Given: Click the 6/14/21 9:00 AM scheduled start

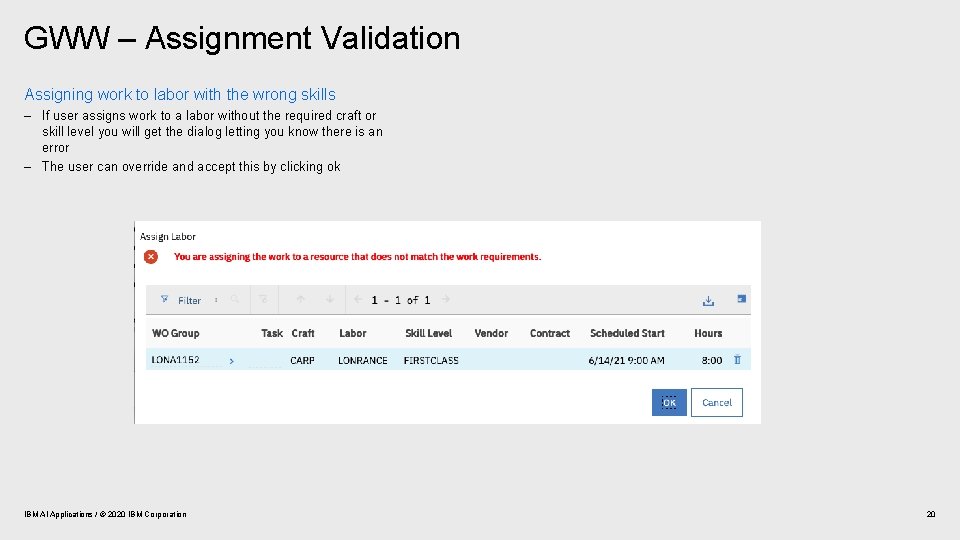Looking at the screenshot, I should [626, 361].
